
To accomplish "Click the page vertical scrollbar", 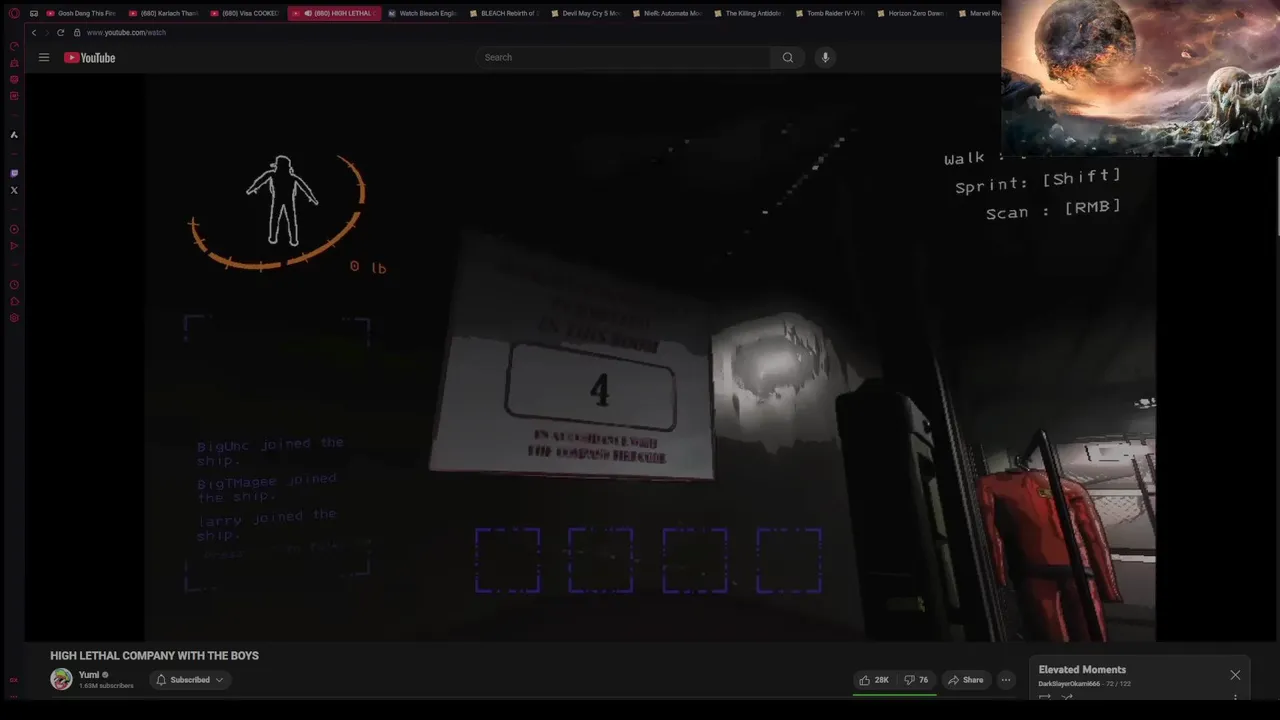I will (1276, 197).
